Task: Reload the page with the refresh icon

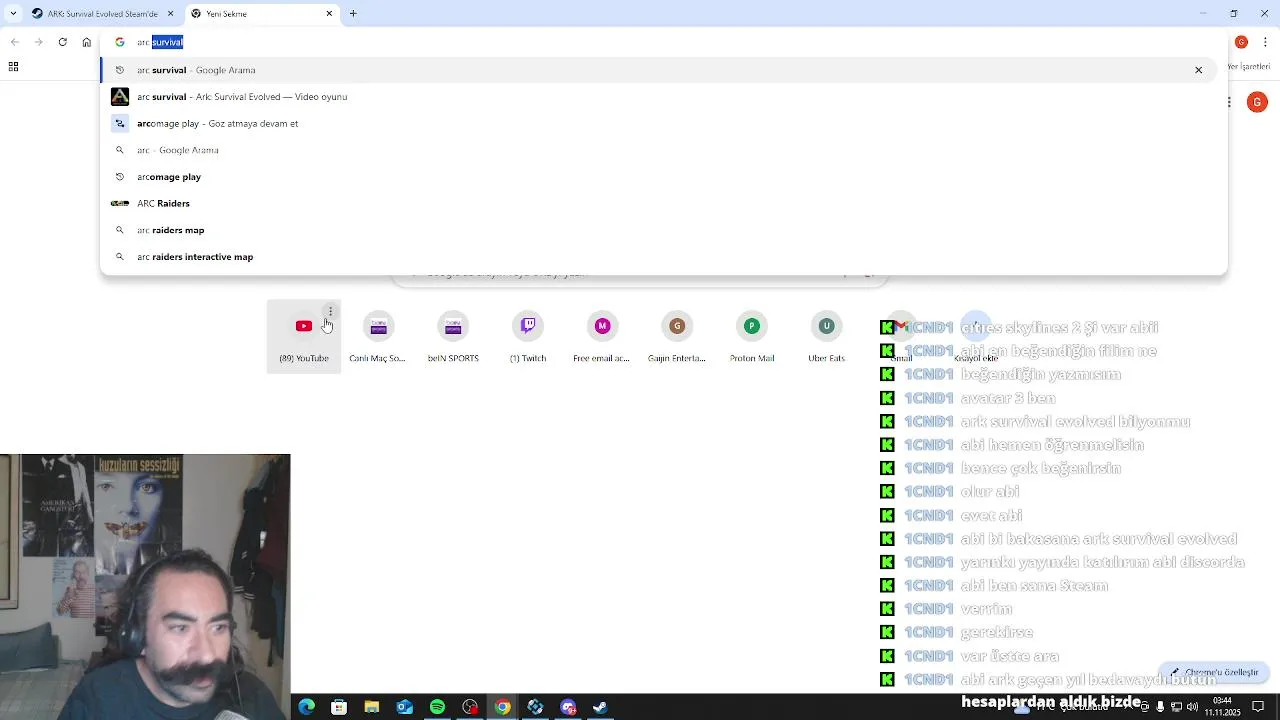Action: [63, 42]
